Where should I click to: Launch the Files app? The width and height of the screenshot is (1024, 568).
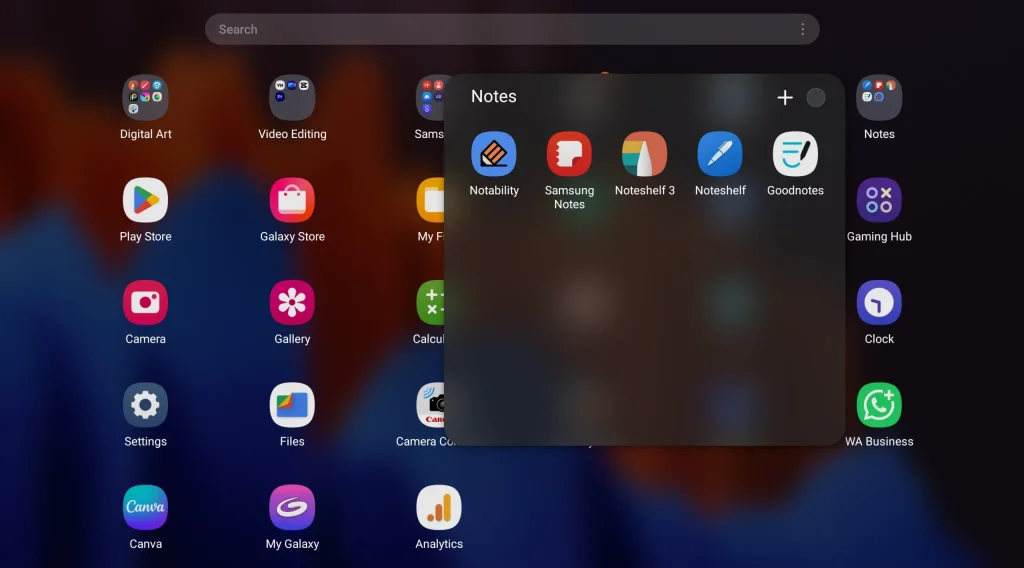click(x=292, y=405)
